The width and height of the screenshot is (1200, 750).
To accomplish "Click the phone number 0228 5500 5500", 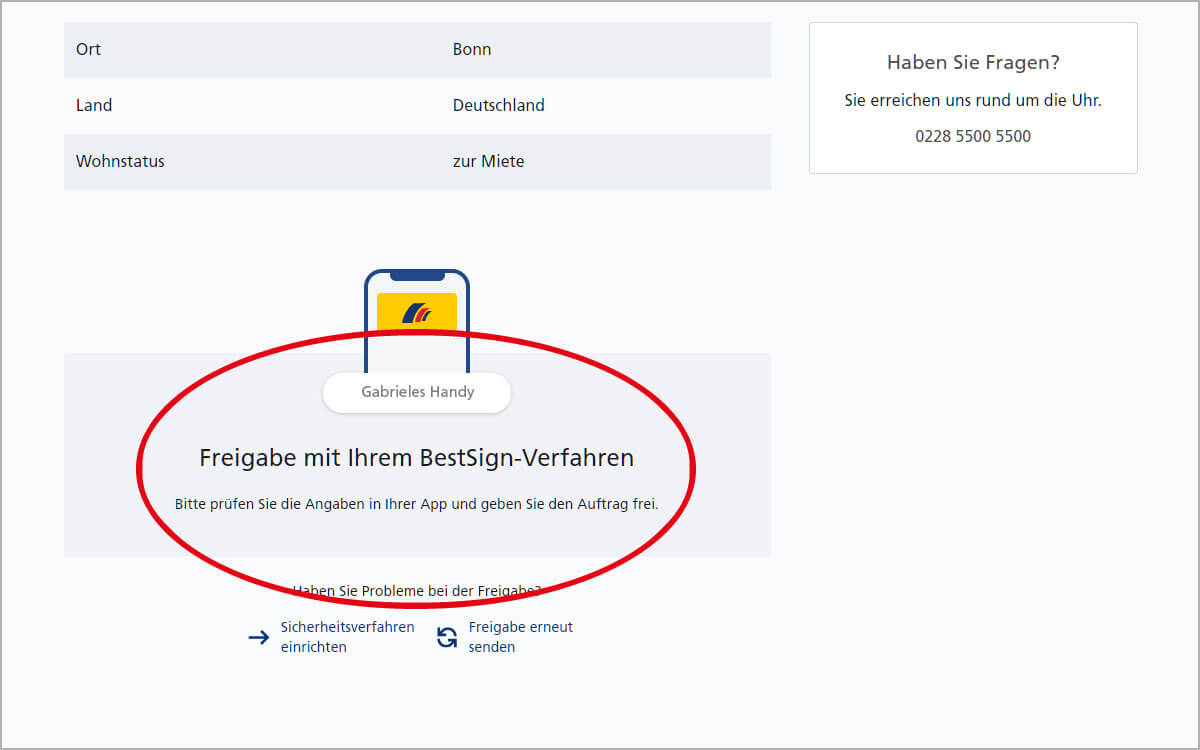I will pyautogui.click(x=973, y=136).
